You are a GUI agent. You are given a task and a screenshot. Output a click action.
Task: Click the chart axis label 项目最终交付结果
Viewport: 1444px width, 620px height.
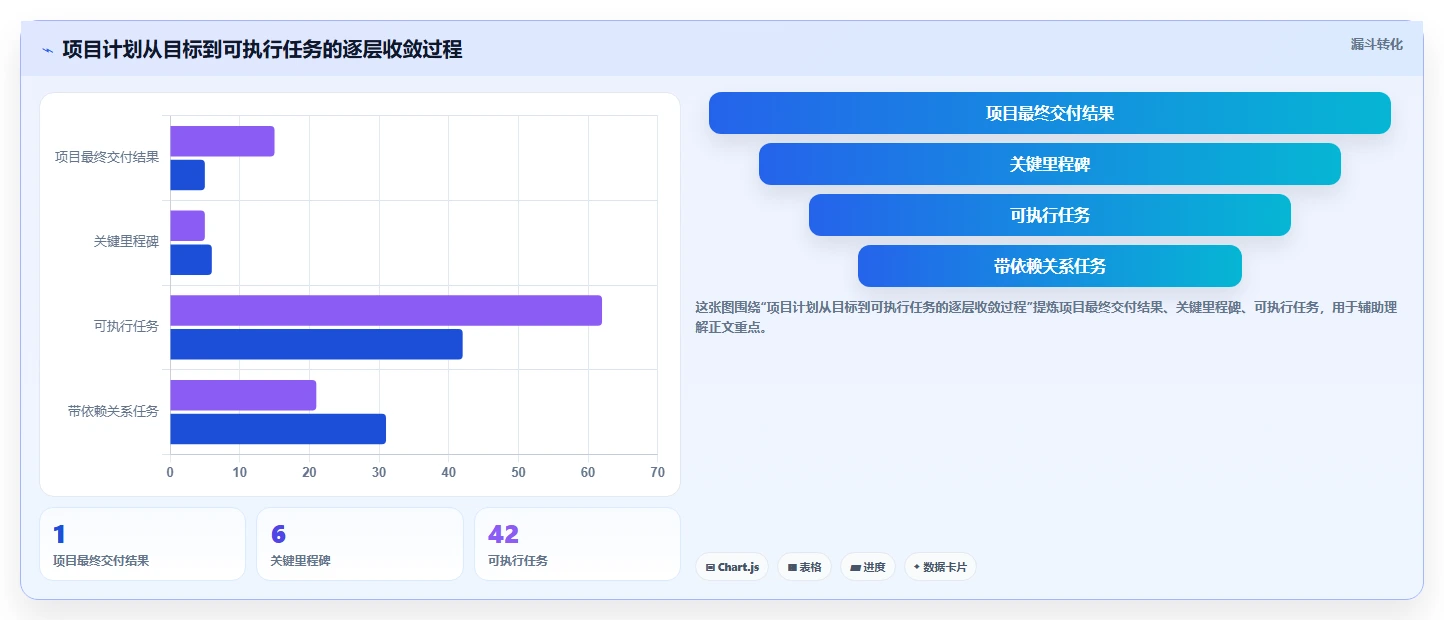(107, 158)
